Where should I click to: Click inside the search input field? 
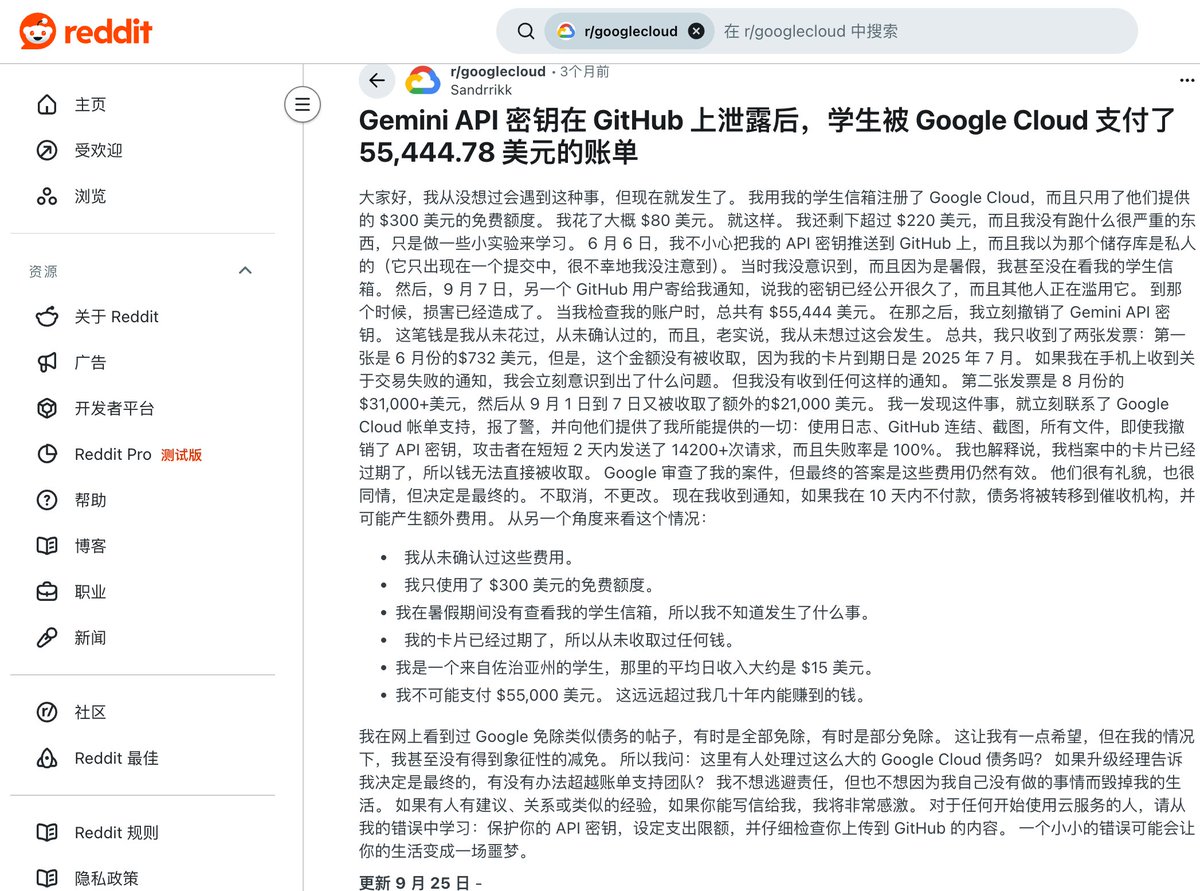(900, 31)
